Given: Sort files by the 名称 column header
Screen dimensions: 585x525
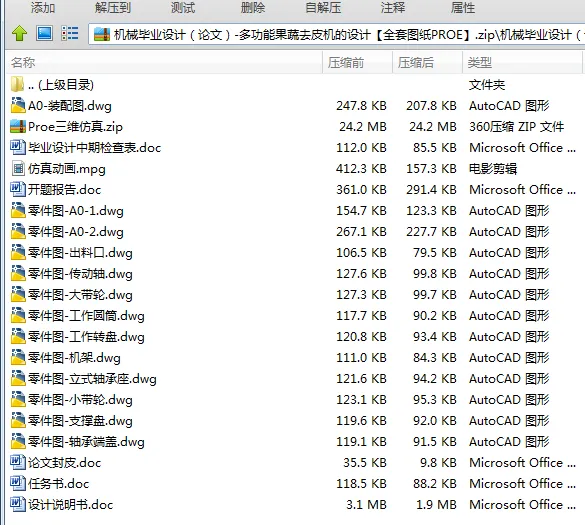Looking at the screenshot, I should pos(164,62).
